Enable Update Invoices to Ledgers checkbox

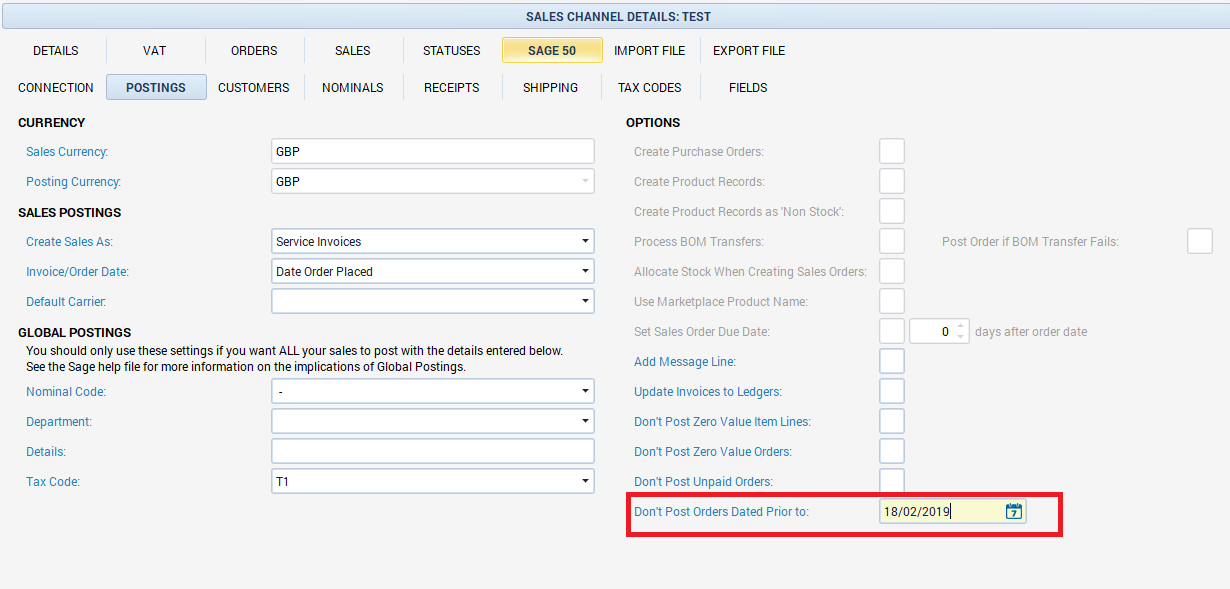(891, 392)
